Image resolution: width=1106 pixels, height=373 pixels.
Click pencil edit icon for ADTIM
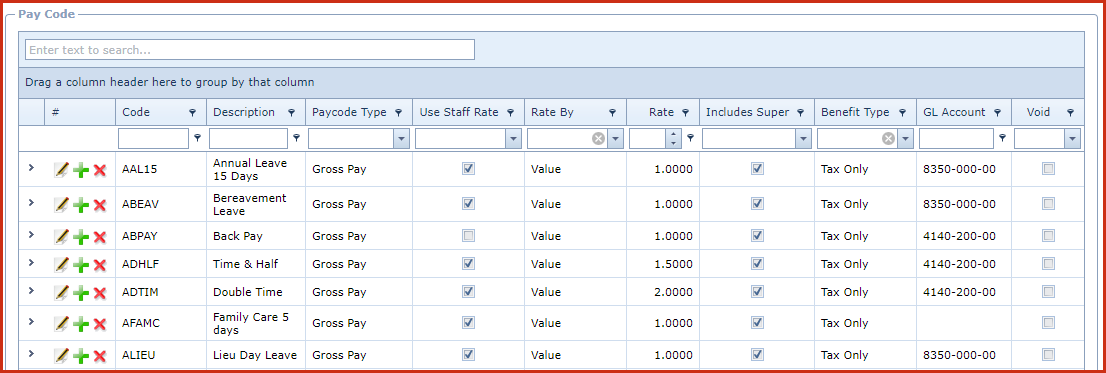coord(62,293)
